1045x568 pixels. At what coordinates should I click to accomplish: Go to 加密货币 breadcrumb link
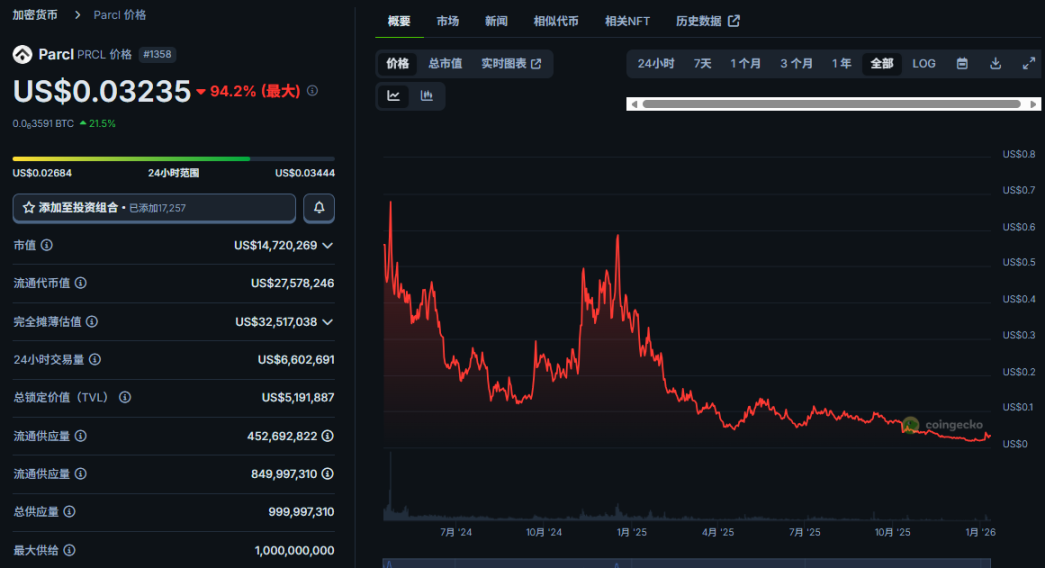coord(35,15)
